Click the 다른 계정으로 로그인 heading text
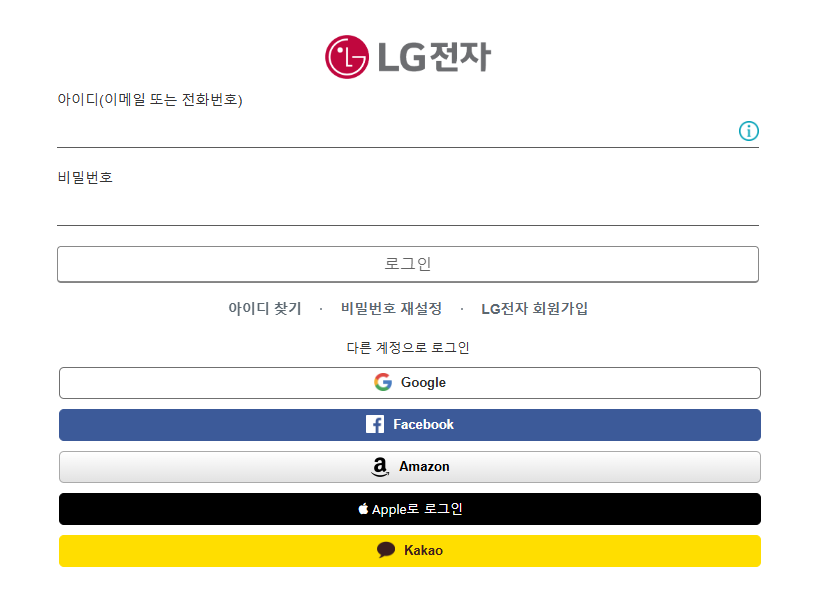The width and height of the screenshot is (831, 610). click(x=408, y=348)
